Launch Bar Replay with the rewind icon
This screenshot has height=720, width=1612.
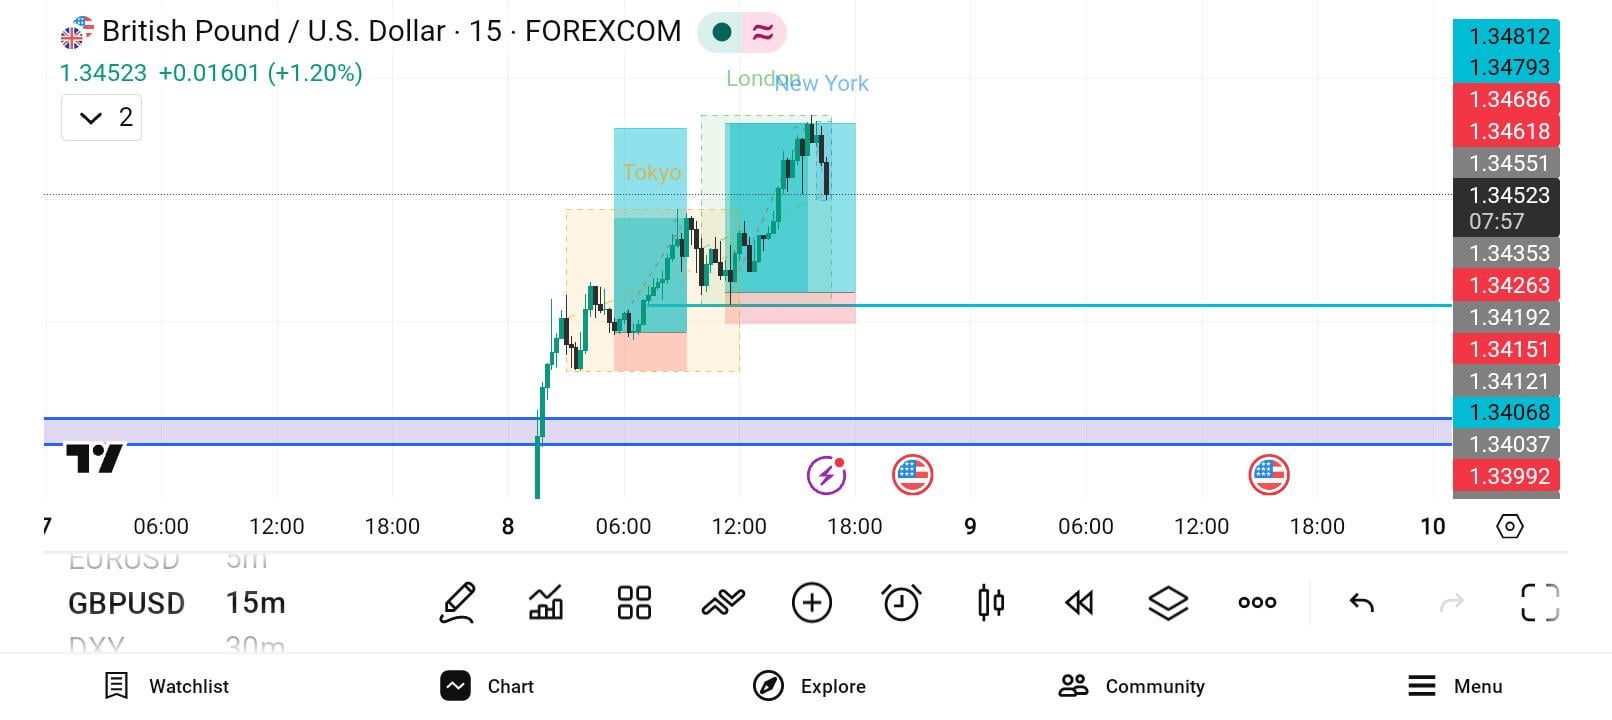point(1078,602)
